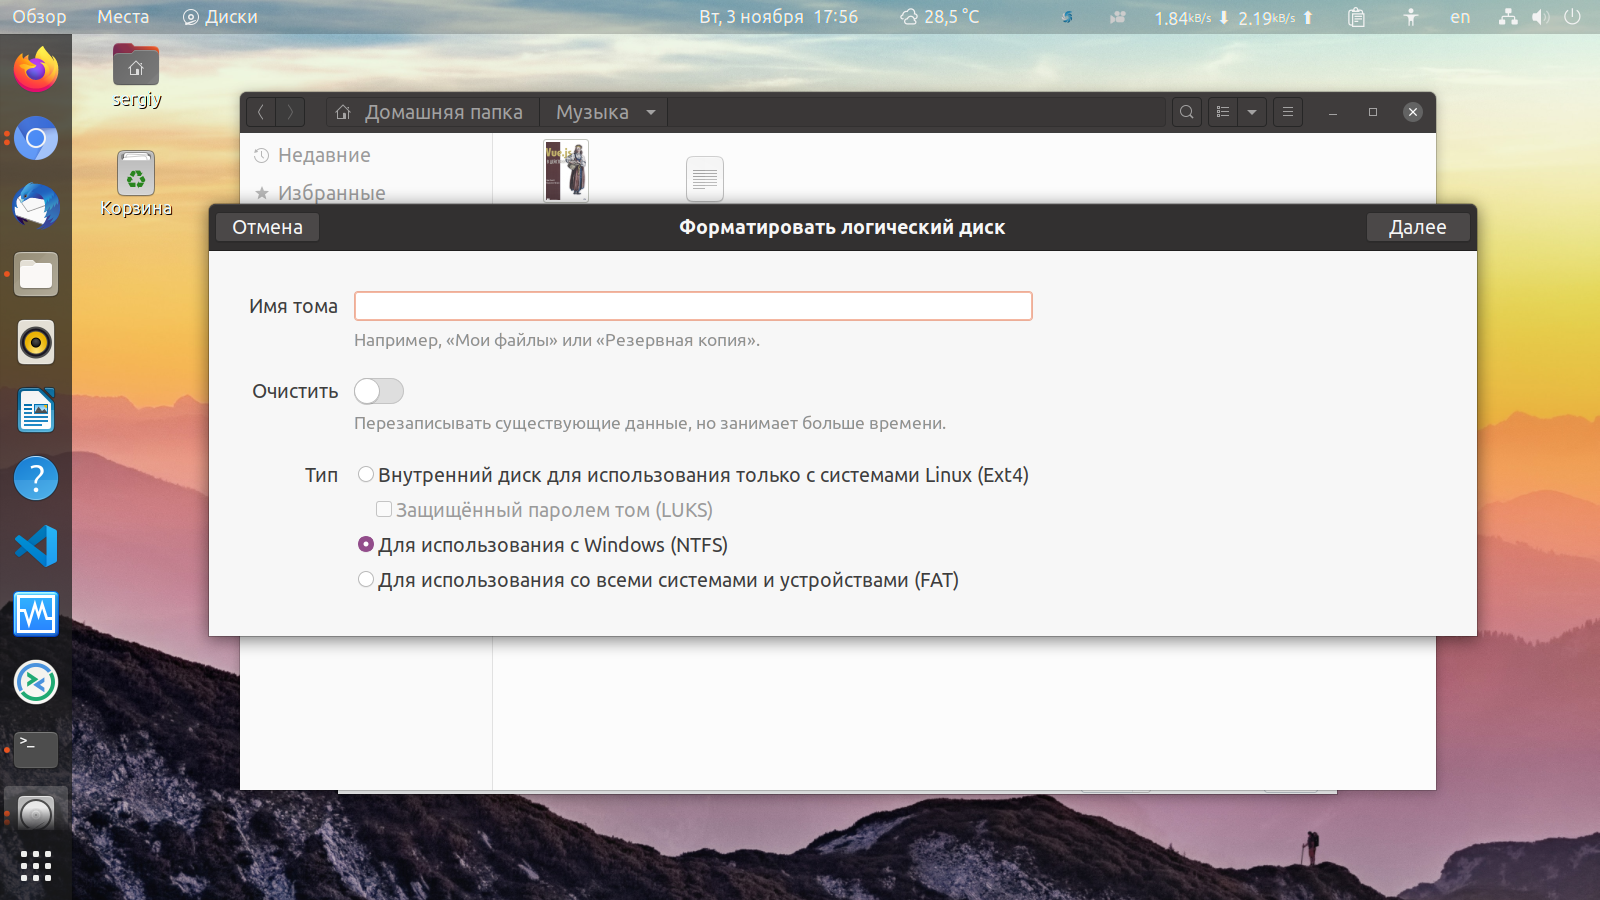This screenshot has width=1600, height=900.
Task: Click the network icon in the top bar
Action: 1508,17
